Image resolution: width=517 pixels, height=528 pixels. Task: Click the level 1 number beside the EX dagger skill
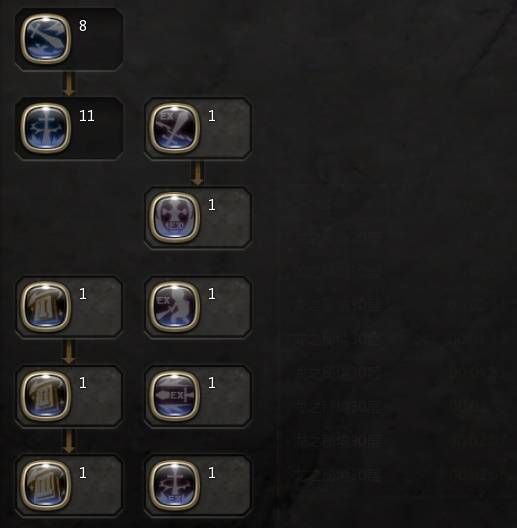coord(212,383)
